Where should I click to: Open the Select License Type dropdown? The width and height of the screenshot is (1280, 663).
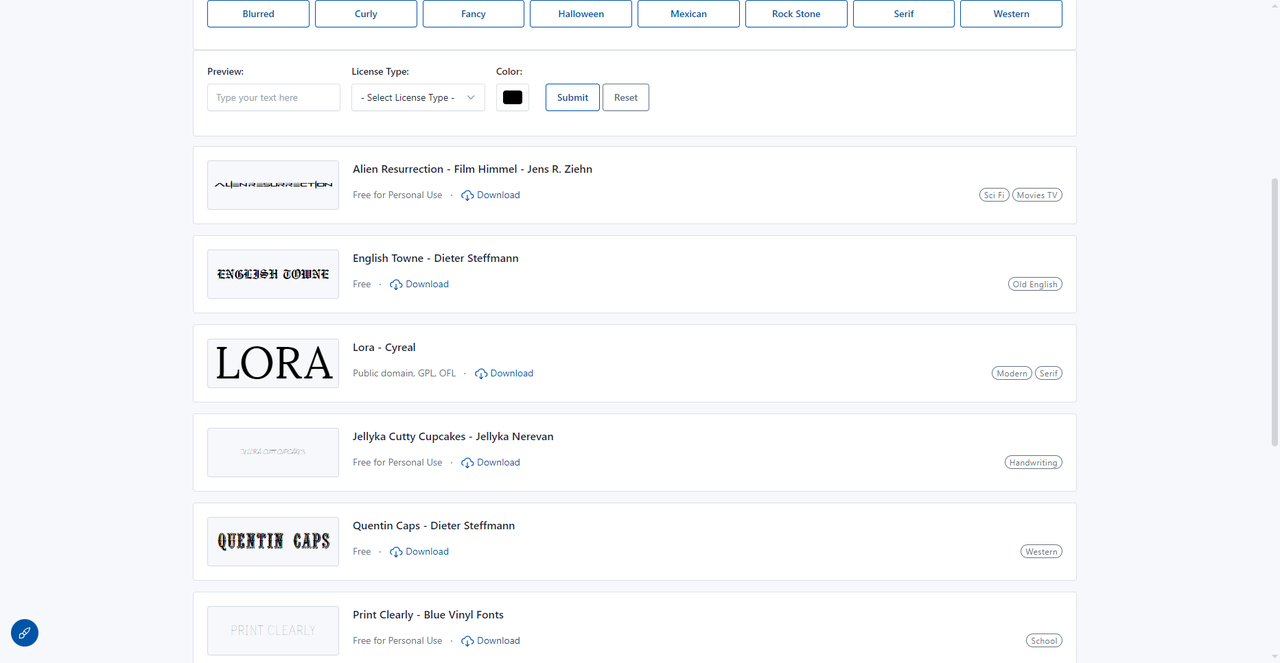(x=418, y=98)
